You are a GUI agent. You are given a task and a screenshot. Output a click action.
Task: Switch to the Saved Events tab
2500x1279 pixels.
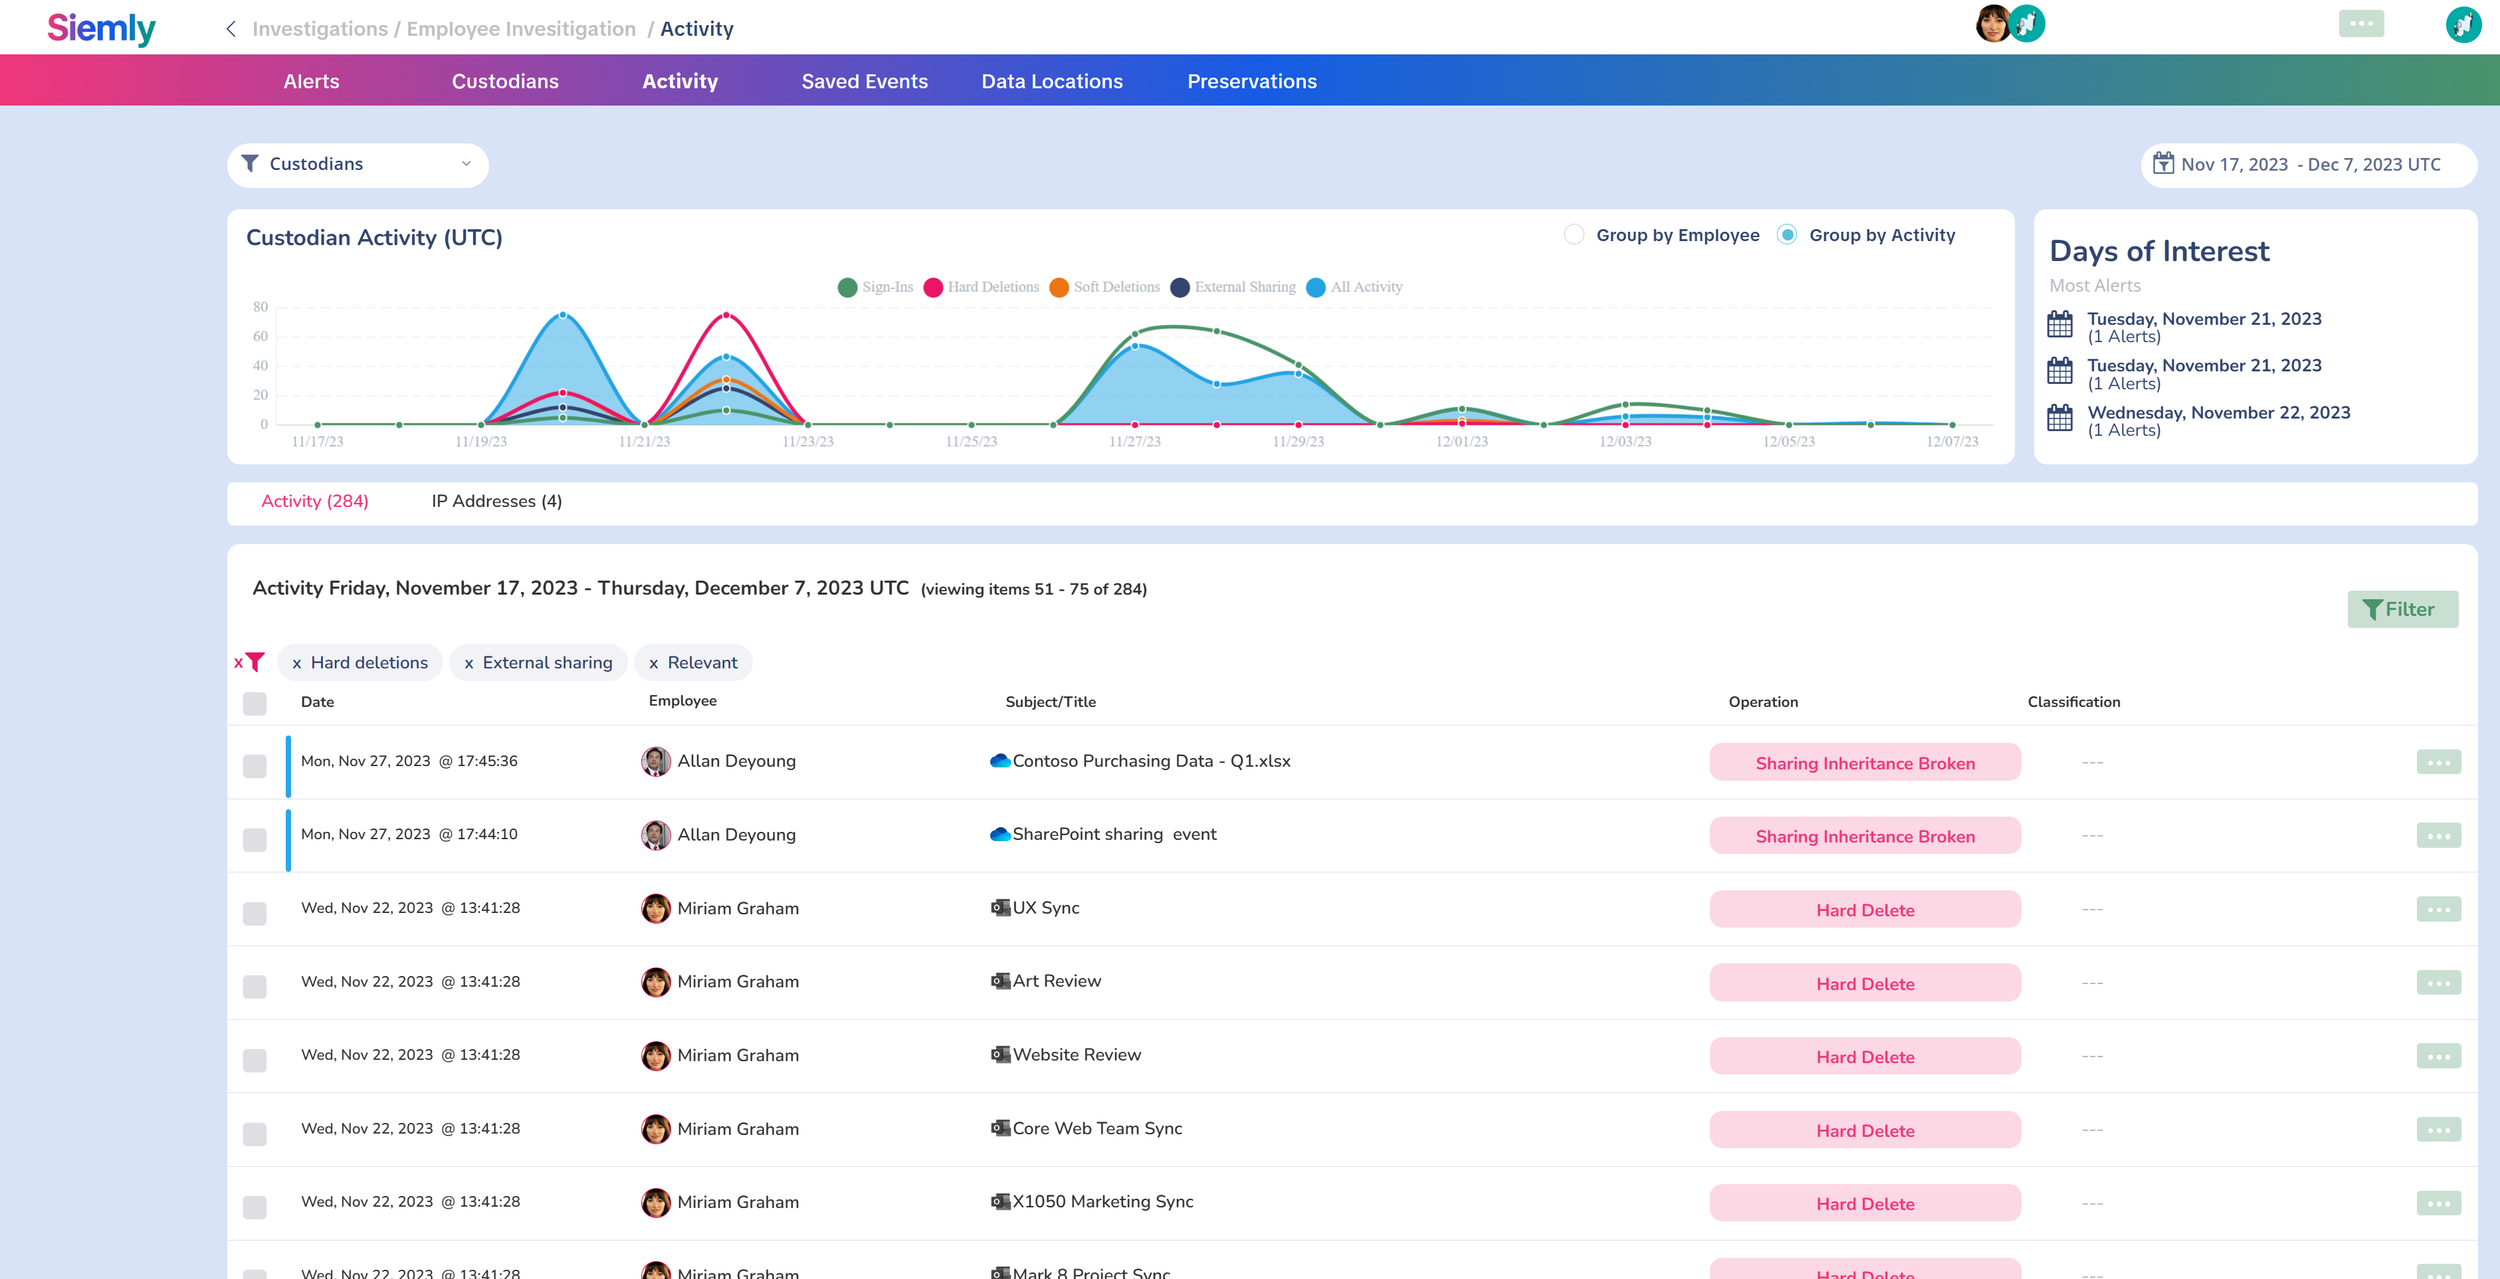(864, 81)
